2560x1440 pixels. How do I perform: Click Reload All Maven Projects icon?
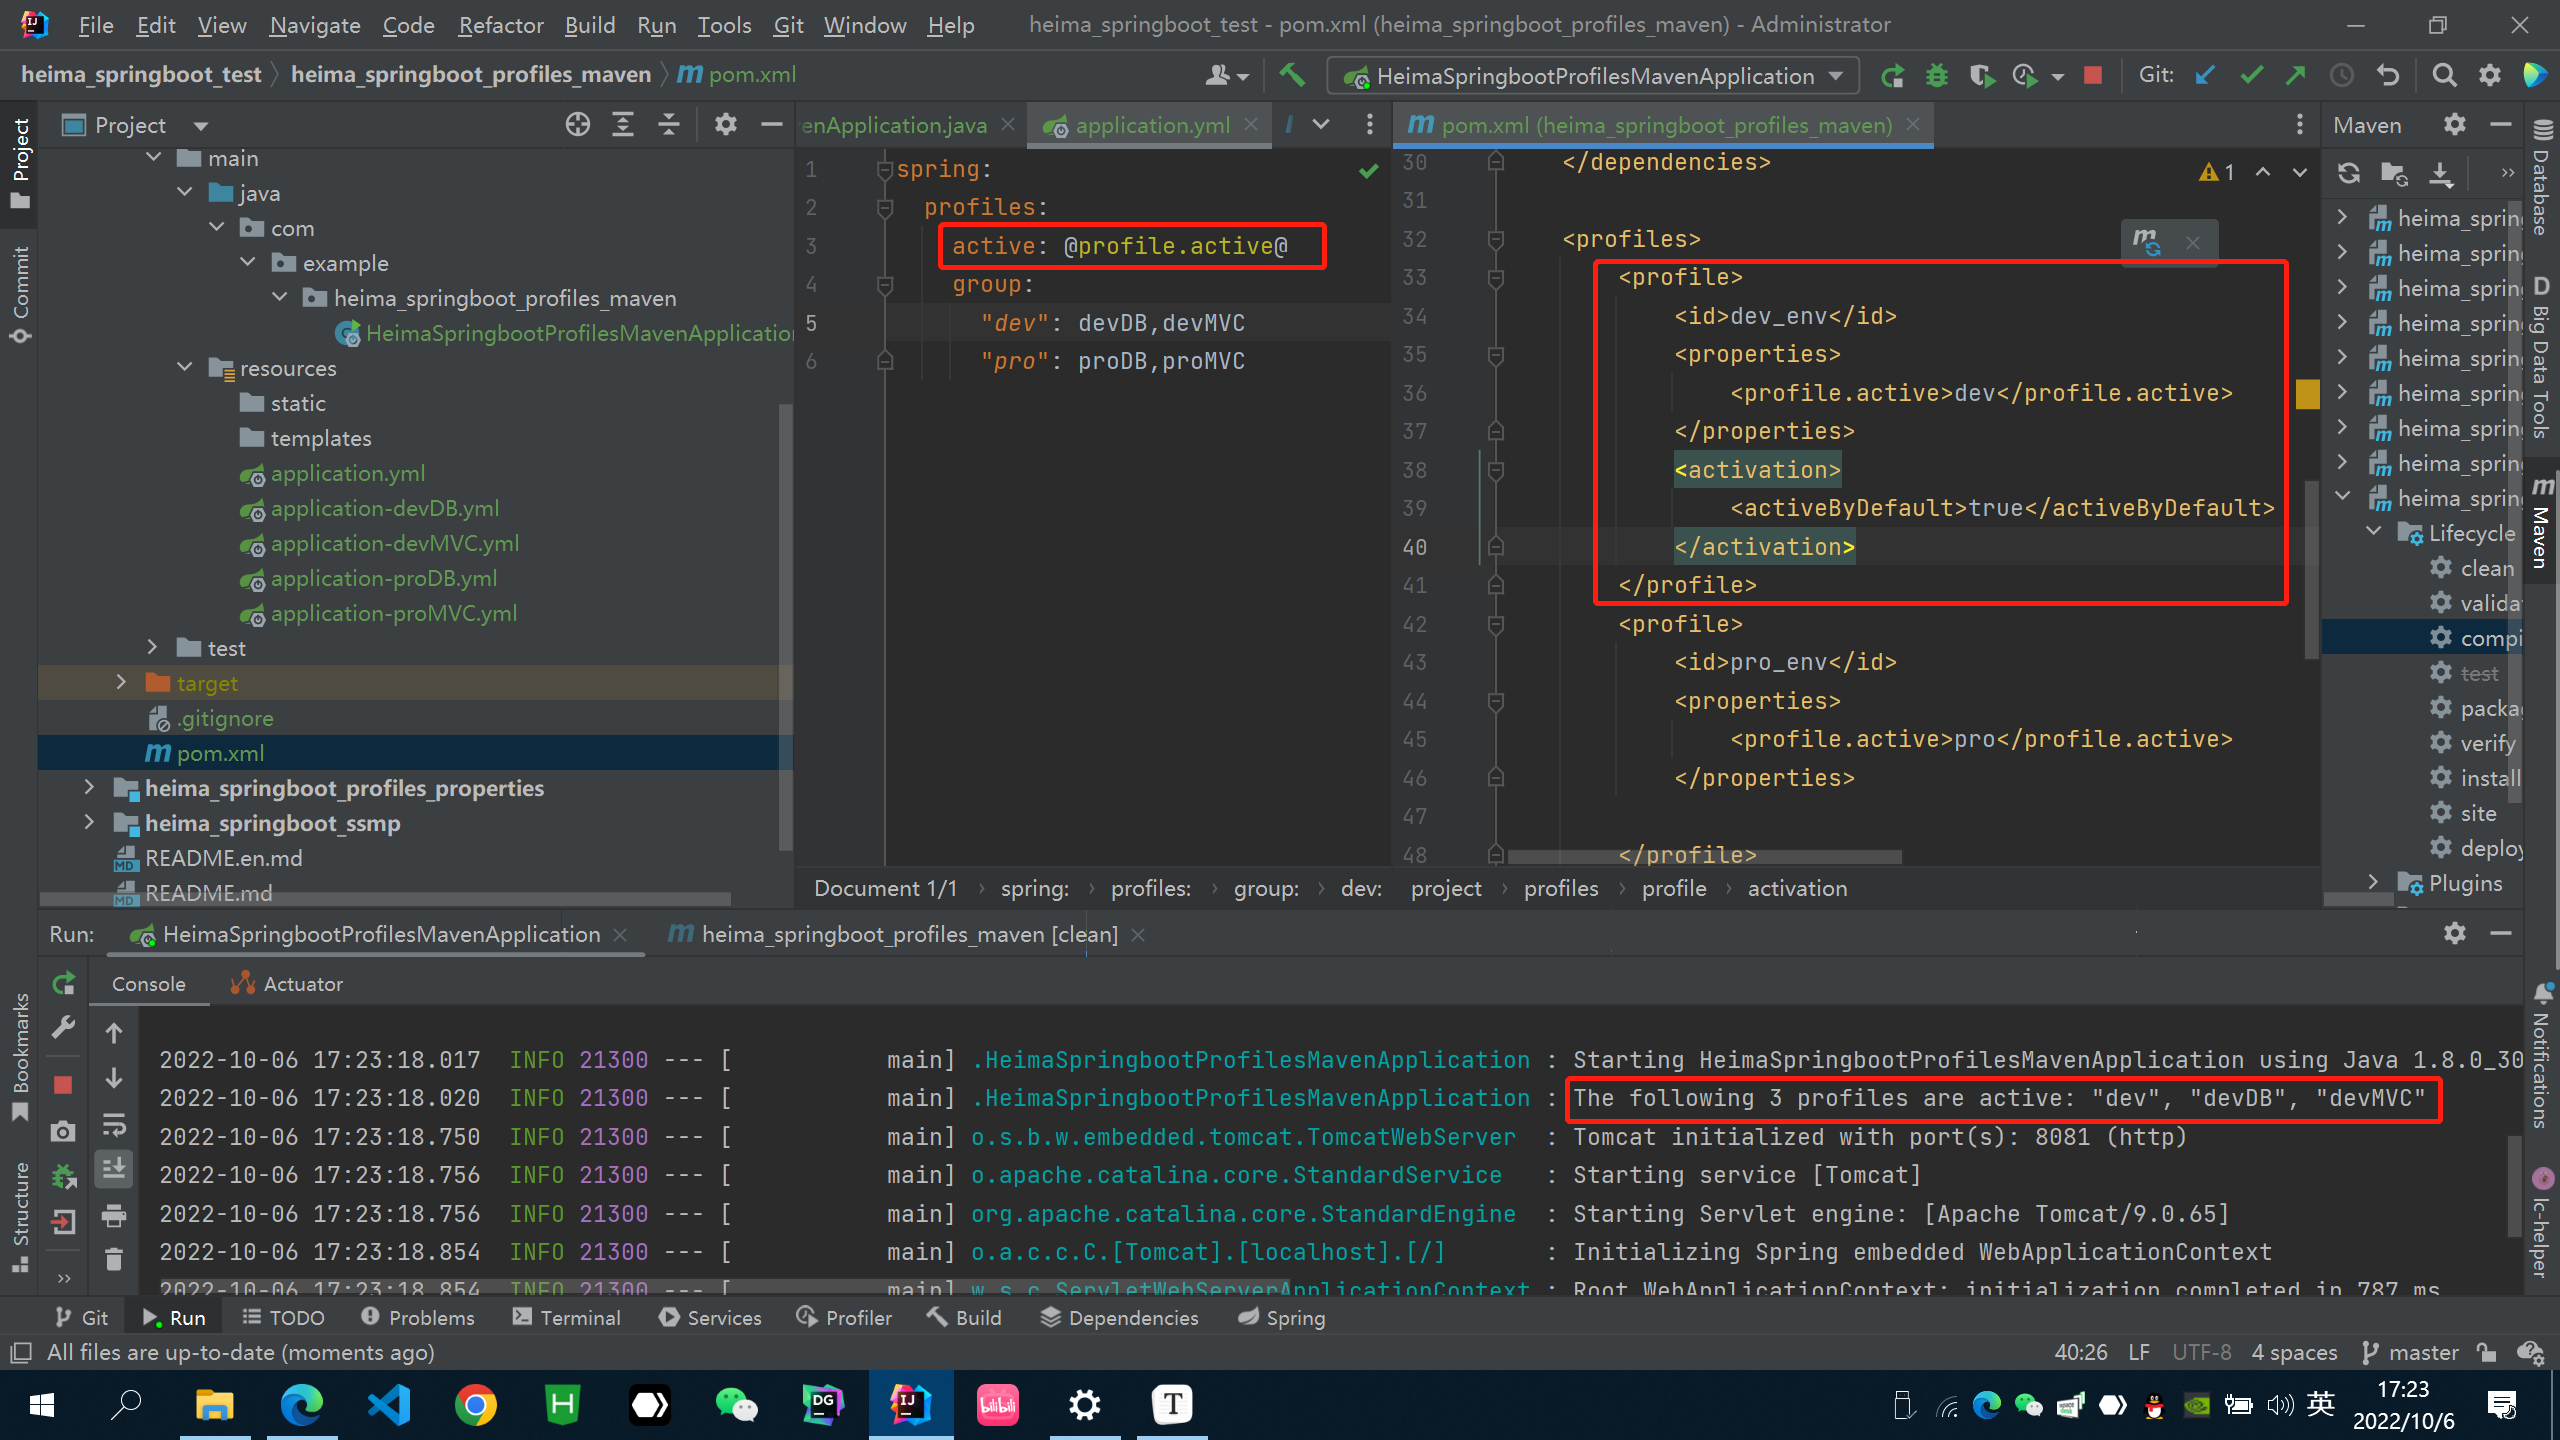[2349, 174]
